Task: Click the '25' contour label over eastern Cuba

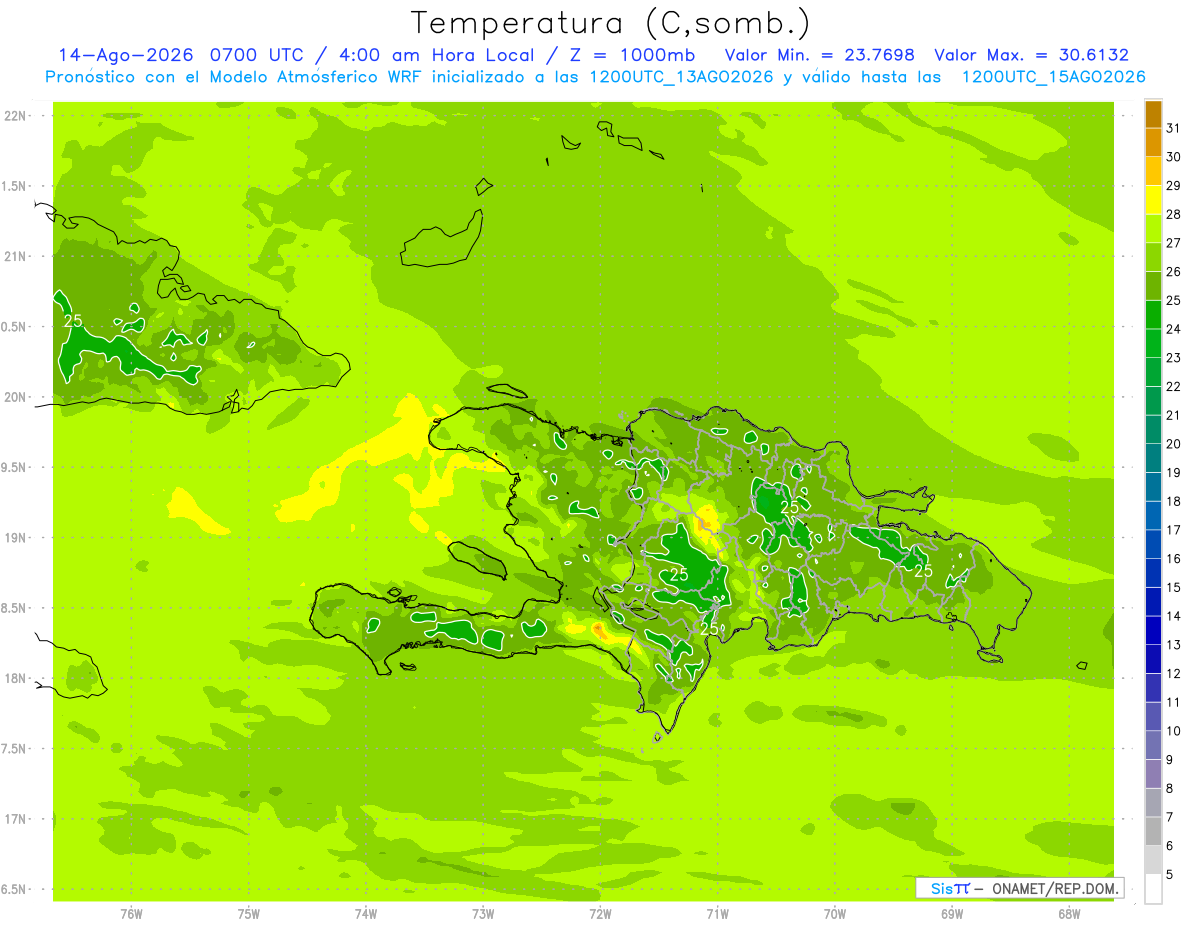Action: point(73,321)
